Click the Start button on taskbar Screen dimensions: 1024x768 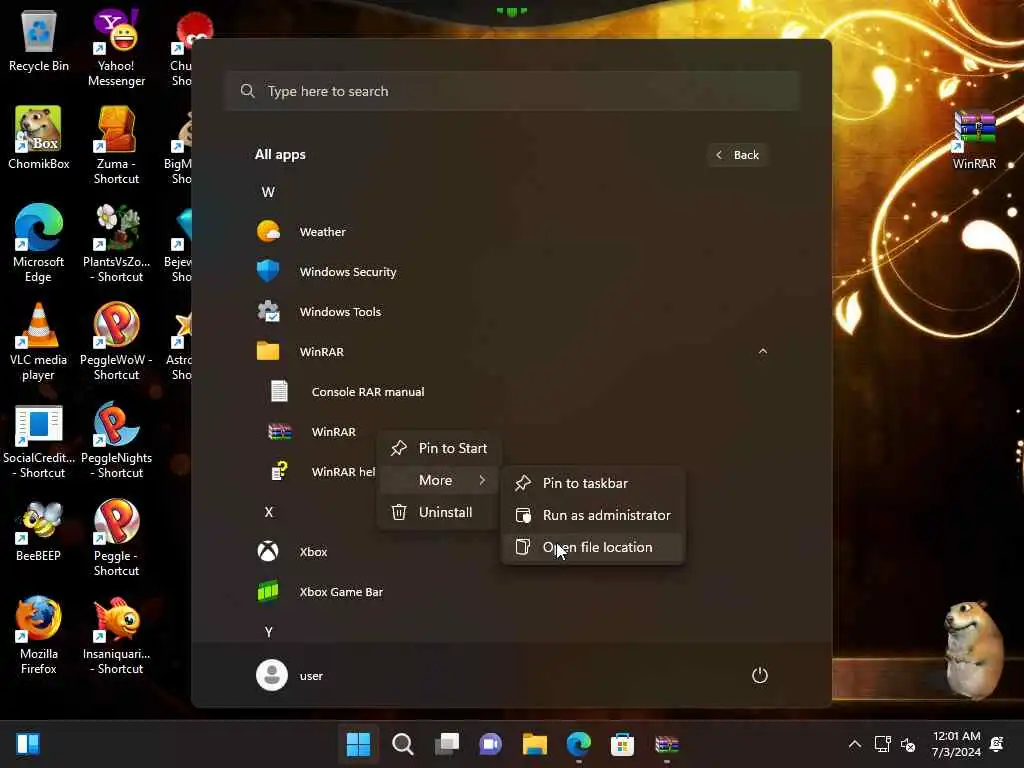click(x=358, y=744)
